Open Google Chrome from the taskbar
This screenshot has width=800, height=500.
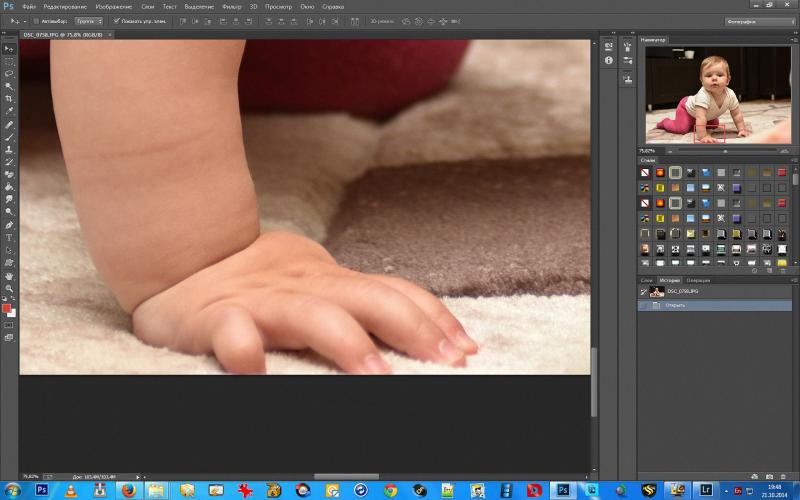391,491
